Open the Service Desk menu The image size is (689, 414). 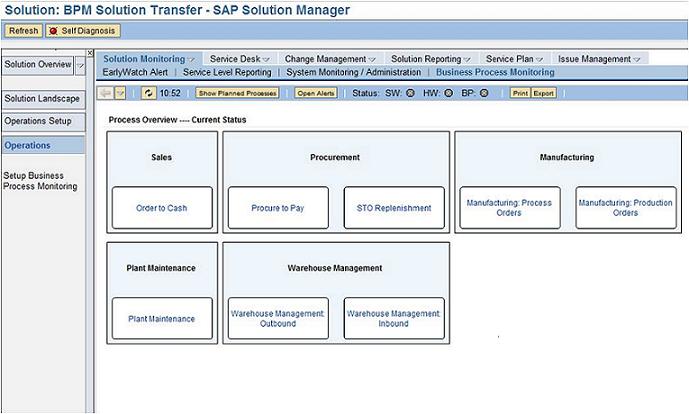point(239,59)
